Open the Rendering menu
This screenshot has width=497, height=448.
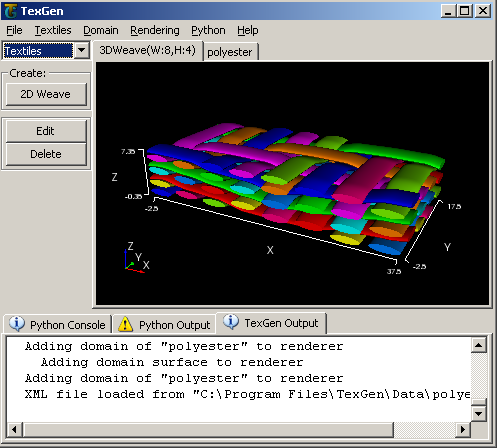155,30
